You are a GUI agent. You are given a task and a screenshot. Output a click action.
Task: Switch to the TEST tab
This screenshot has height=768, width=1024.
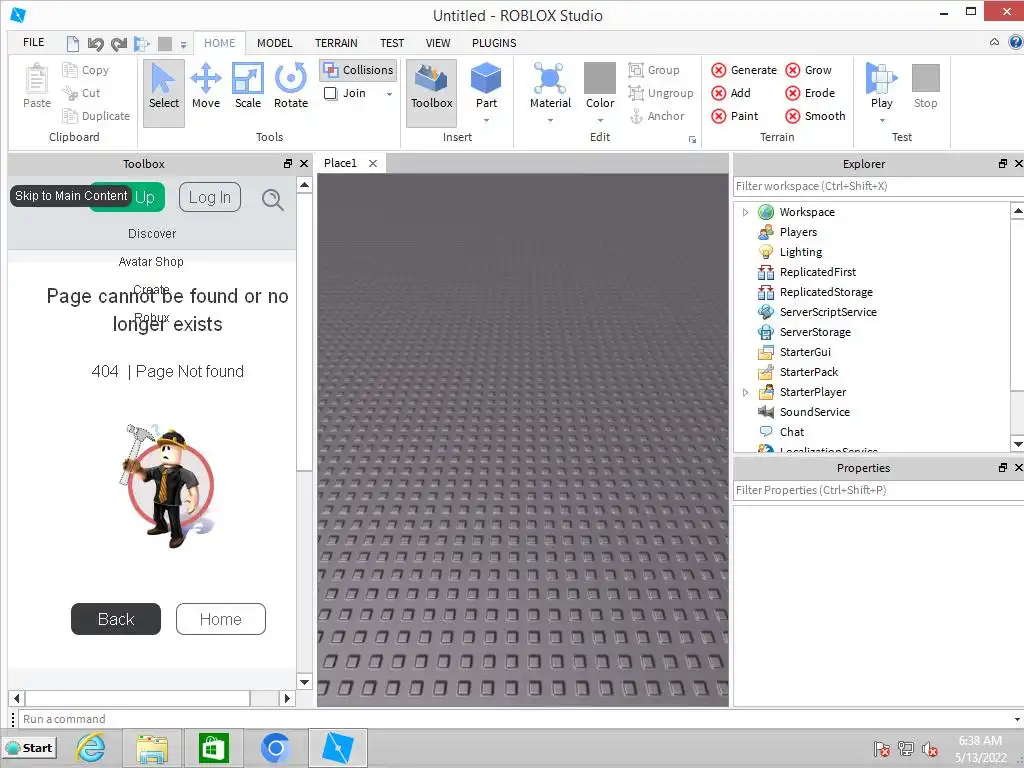click(x=392, y=43)
